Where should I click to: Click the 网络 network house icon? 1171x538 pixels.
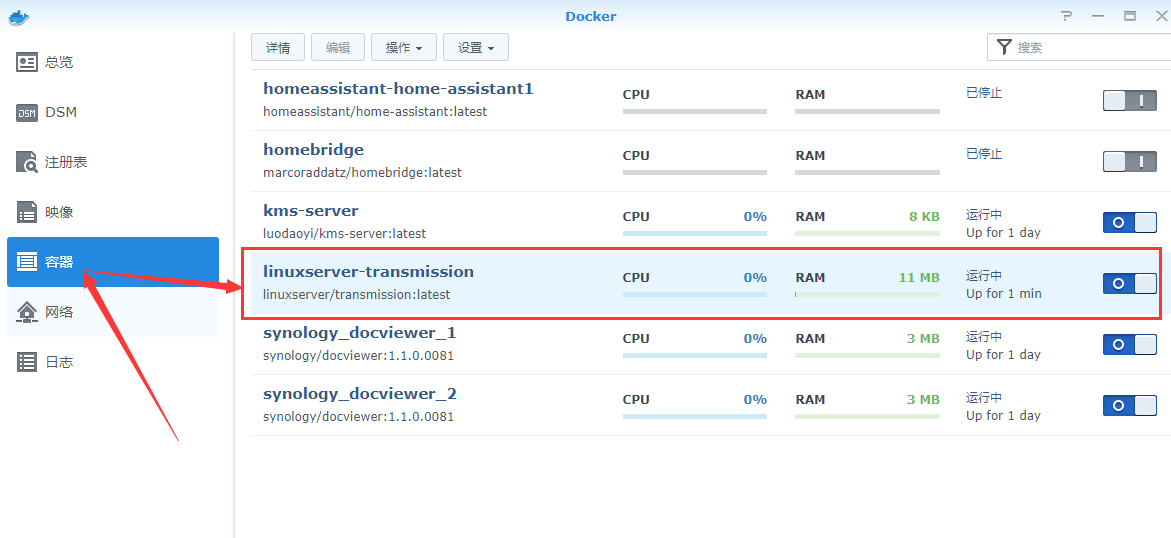click(x=27, y=312)
